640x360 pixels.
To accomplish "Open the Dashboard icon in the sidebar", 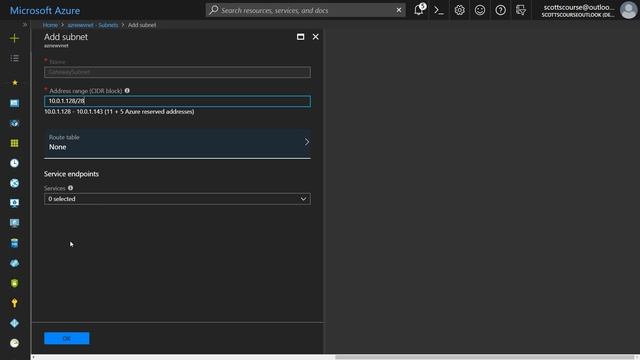I will pyautogui.click(x=14, y=103).
